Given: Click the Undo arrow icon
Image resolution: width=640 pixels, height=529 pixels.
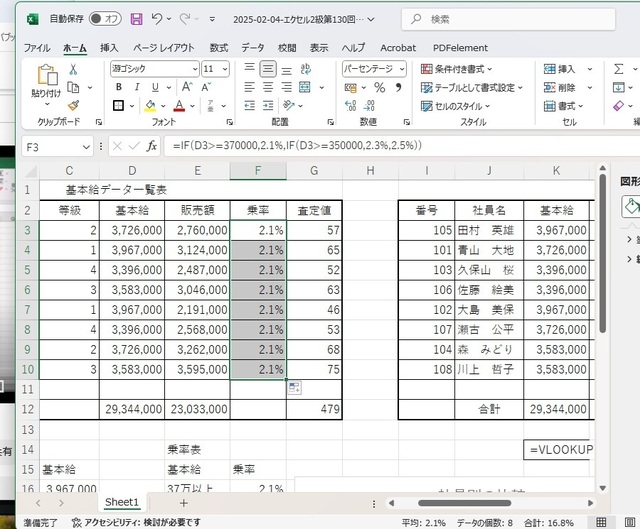Looking at the screenshot, I should pyautogui.click(x=157, y=19).
